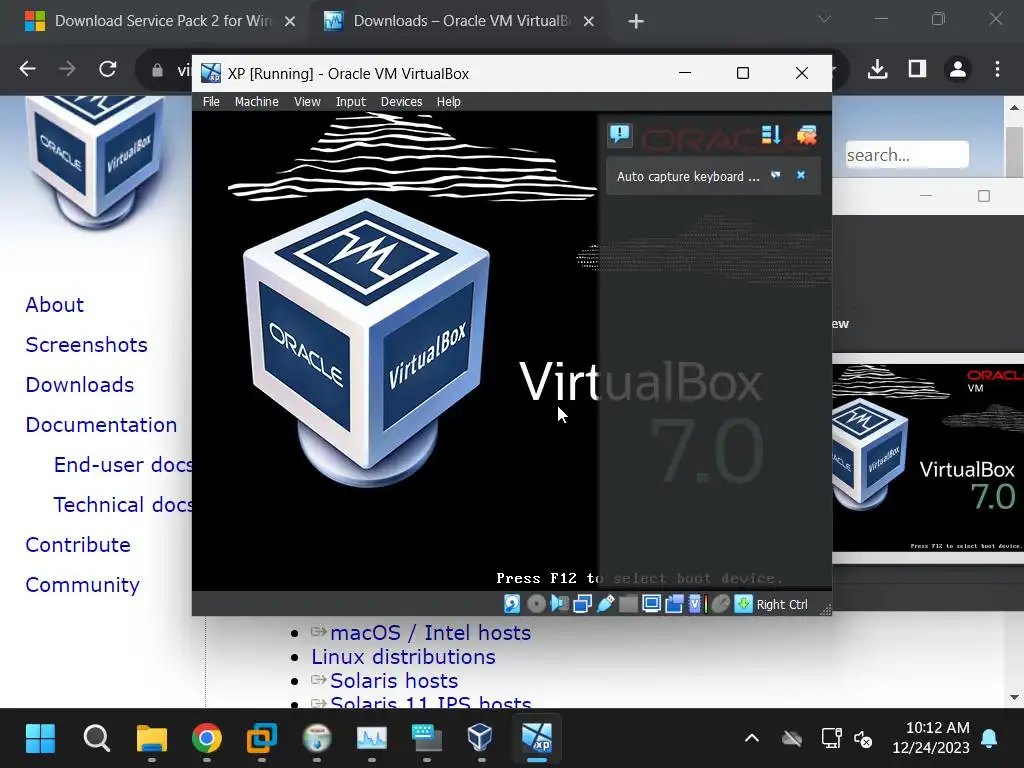Click the optical disk status icon
The width and height of the screenshot is (1024, 768).
click(x=536, y=604)
